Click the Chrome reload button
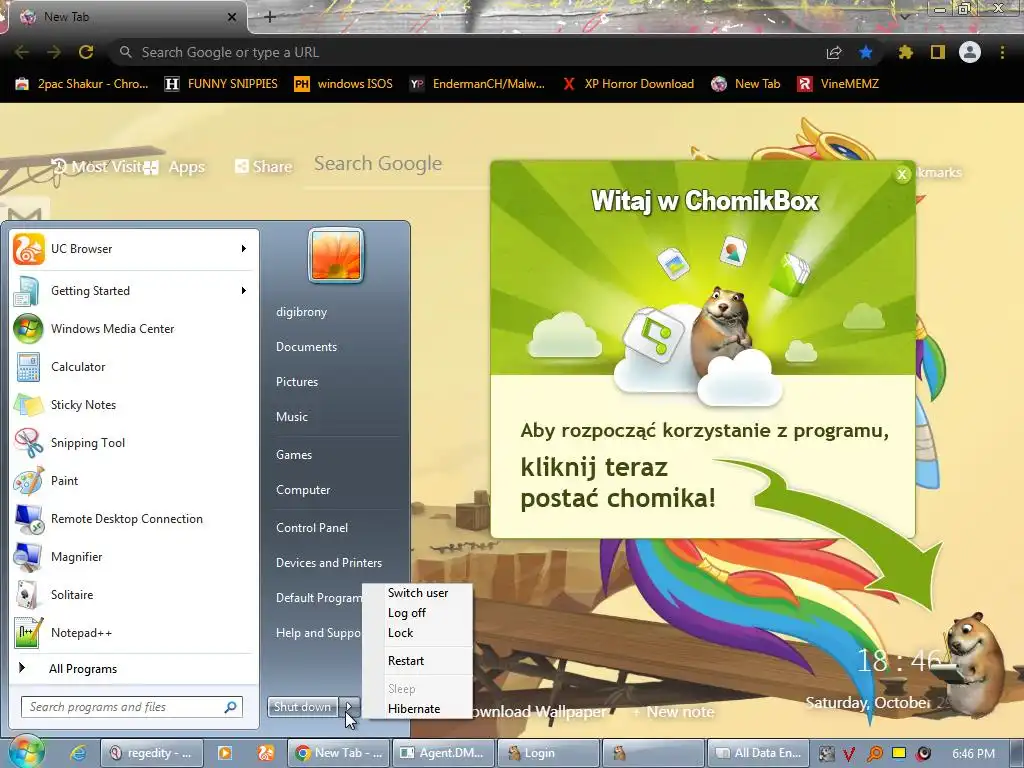 (86, 52)
